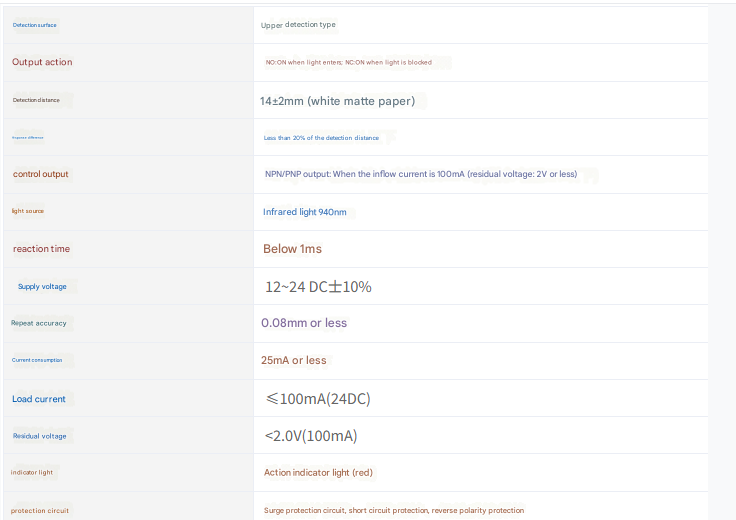
Task: Select the 'Below 1ms' value
Action: coord(292,249)
